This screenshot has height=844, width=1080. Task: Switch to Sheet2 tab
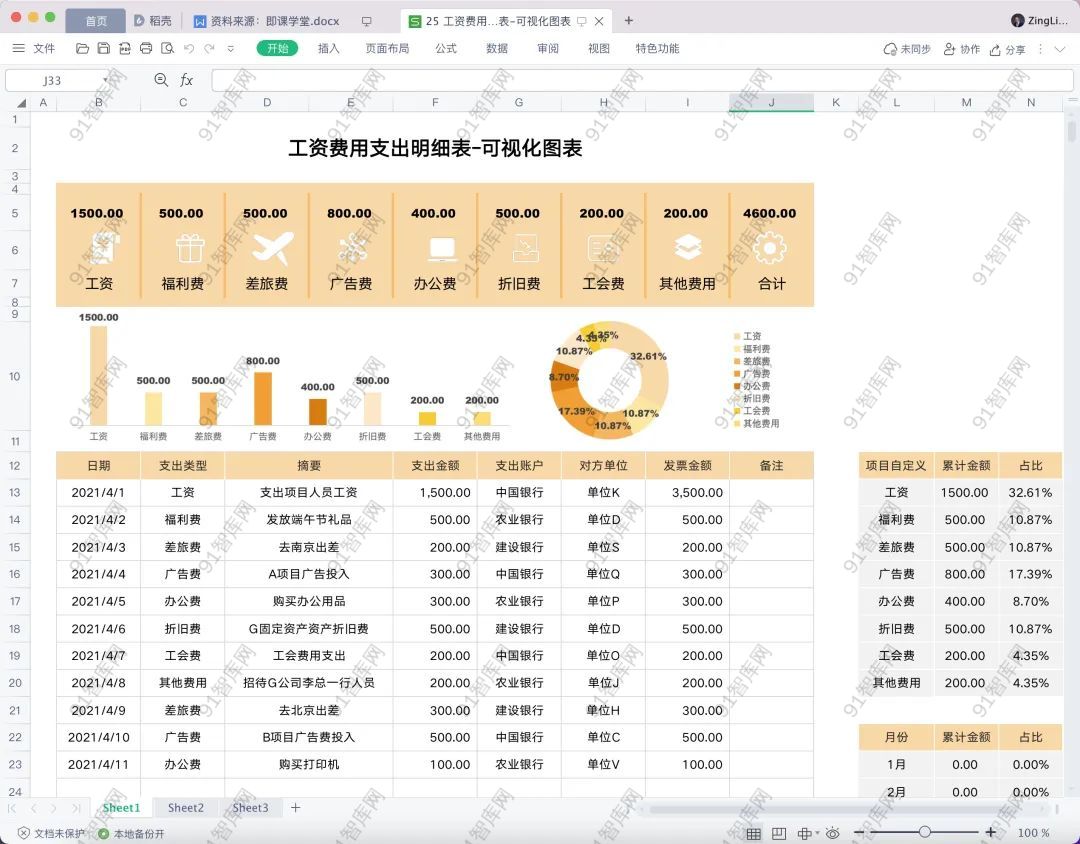coord(186,808)
